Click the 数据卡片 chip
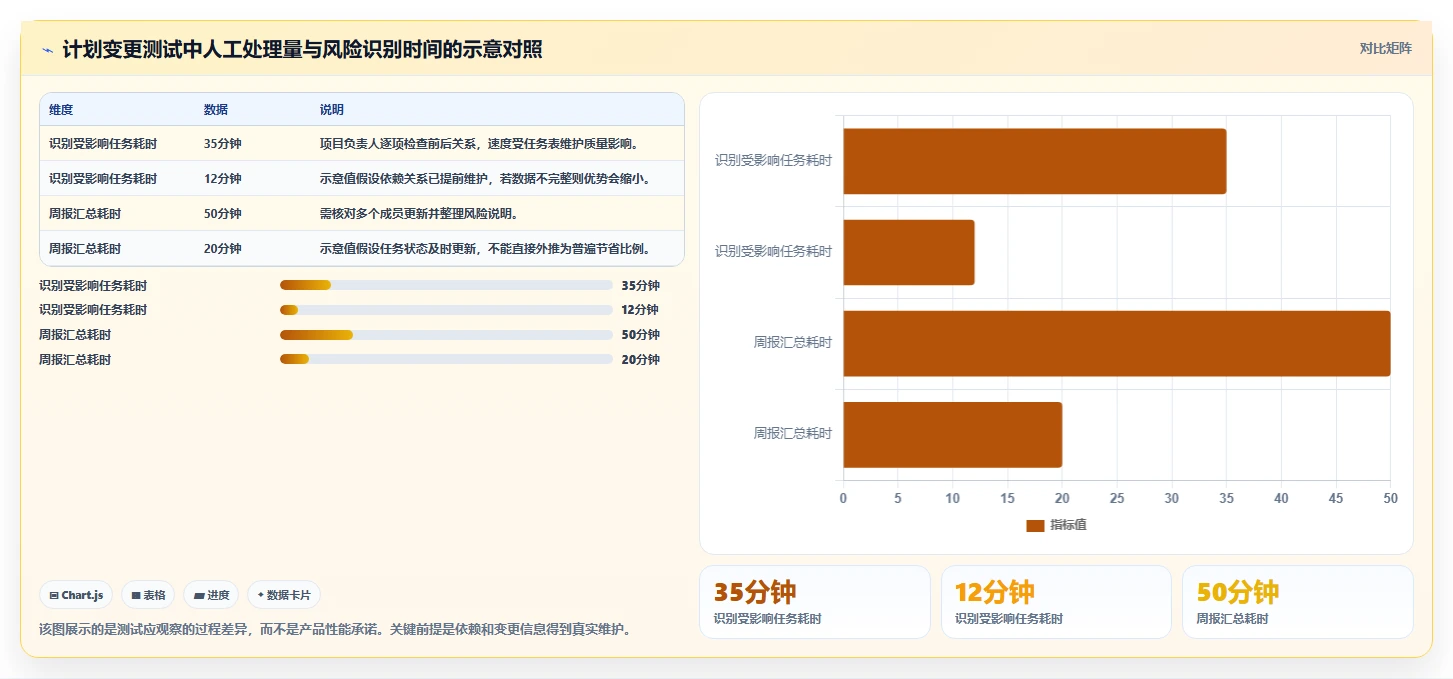Viewport: 1453px width, 679px height. [284, 595]
